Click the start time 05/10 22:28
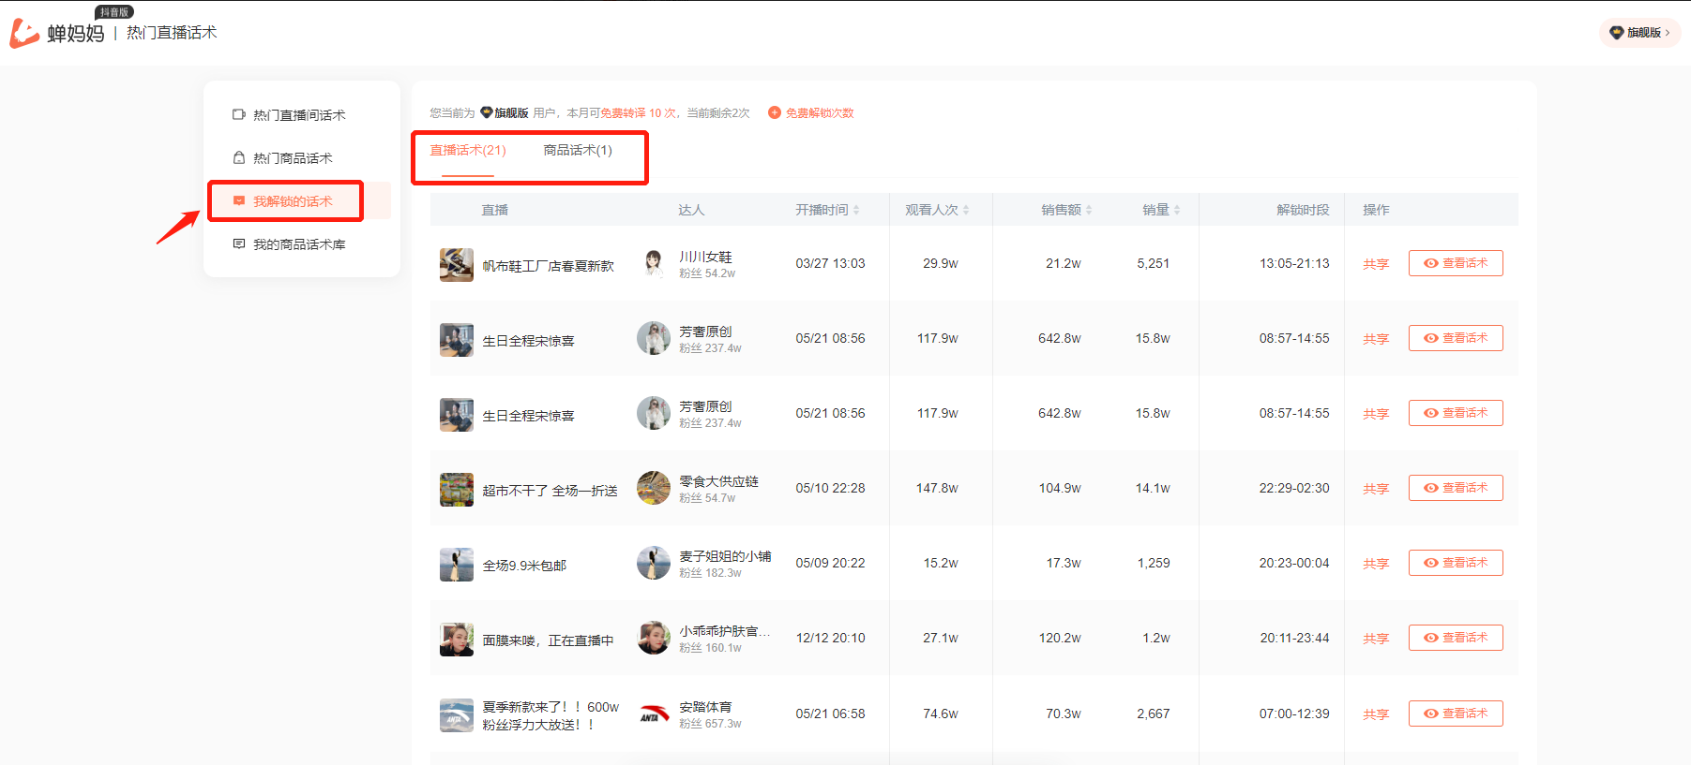Image resolution: width=1691 pixels, height=765 pixels. click(x=830, y=489)
